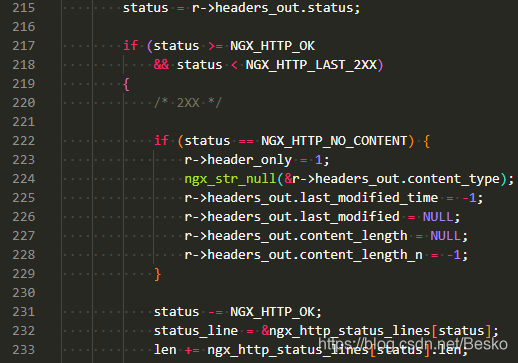Click the closing orange brace on line 229
This screenshot has width=518, height=363.
click(x=158, y=274)
